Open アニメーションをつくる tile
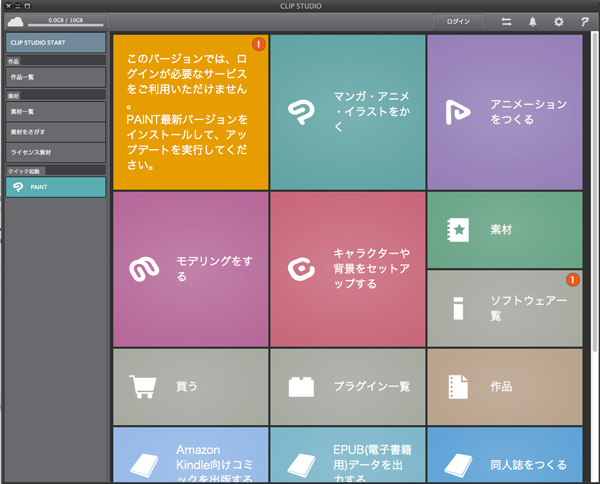The width and height of the screenshot is (600, 484). coord(505,112)
